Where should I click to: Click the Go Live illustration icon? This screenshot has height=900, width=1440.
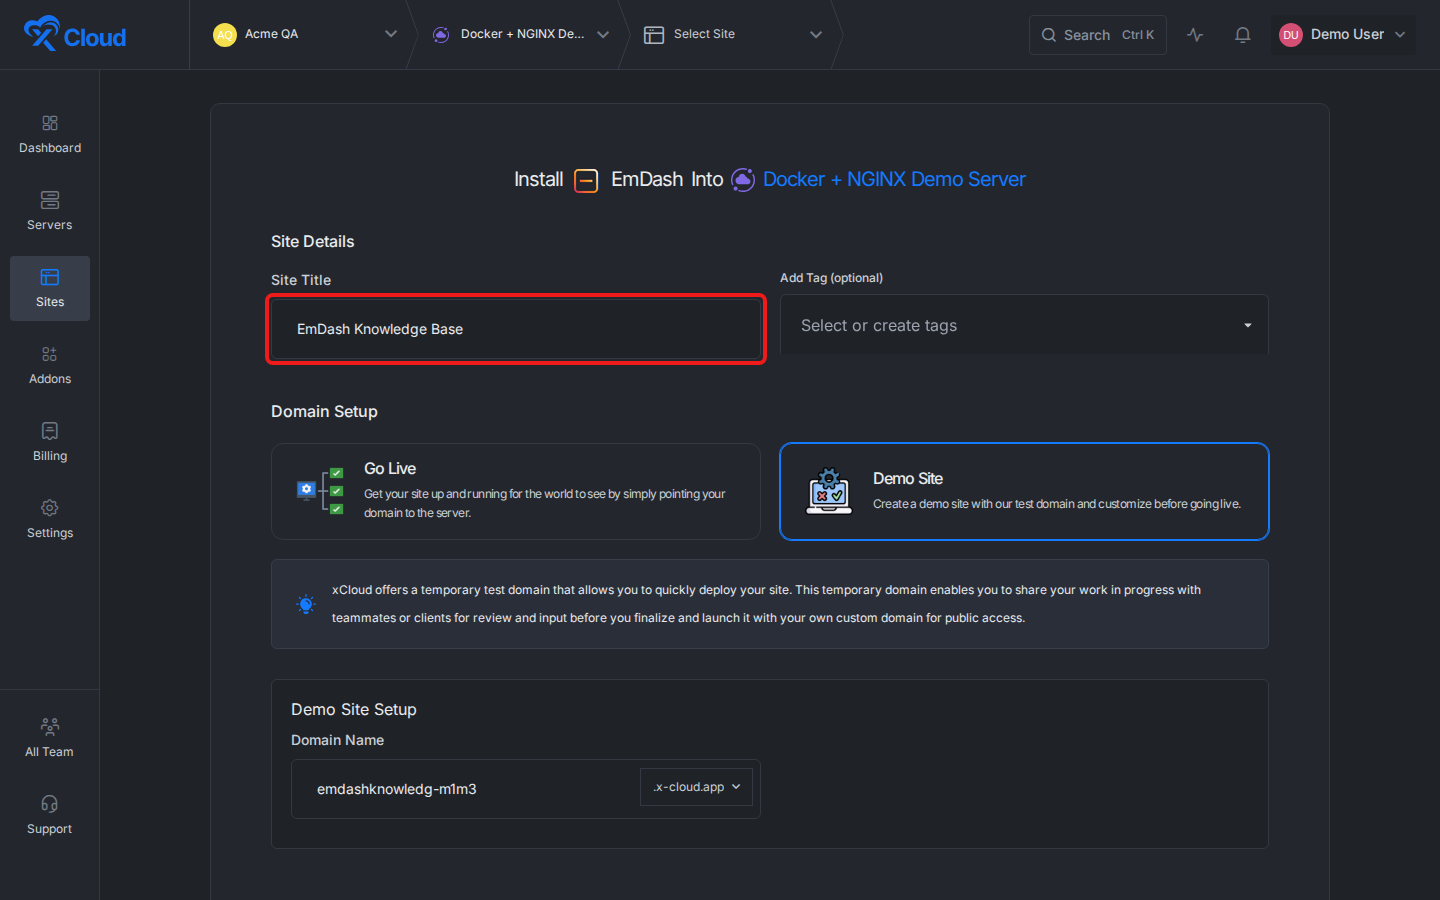(321, 491)
